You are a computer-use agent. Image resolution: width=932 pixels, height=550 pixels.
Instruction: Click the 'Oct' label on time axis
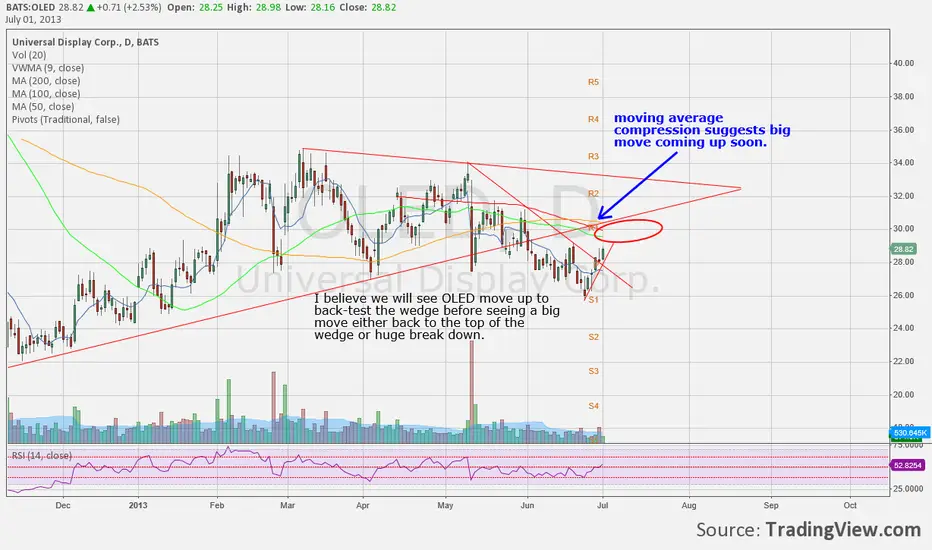[x=850, y=505]
